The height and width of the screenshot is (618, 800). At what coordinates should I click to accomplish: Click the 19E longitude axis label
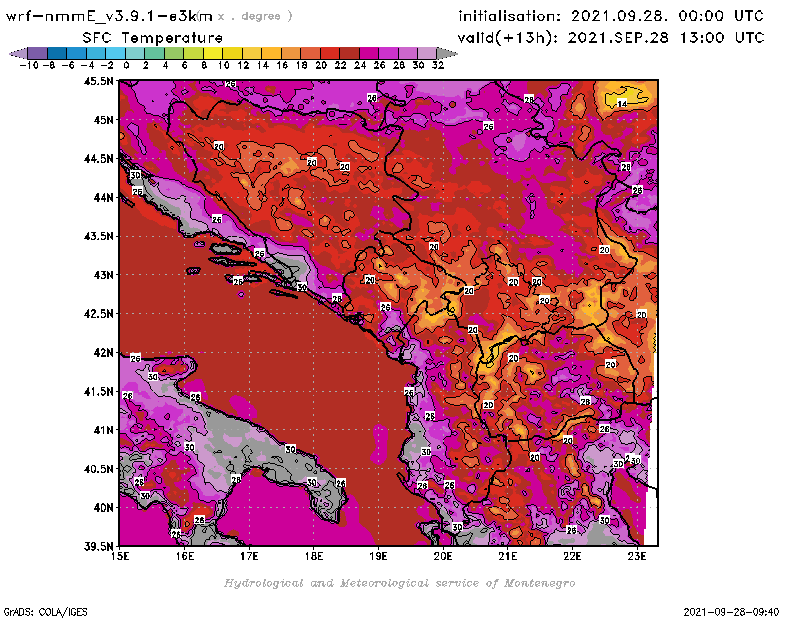[x=378, y=556]
